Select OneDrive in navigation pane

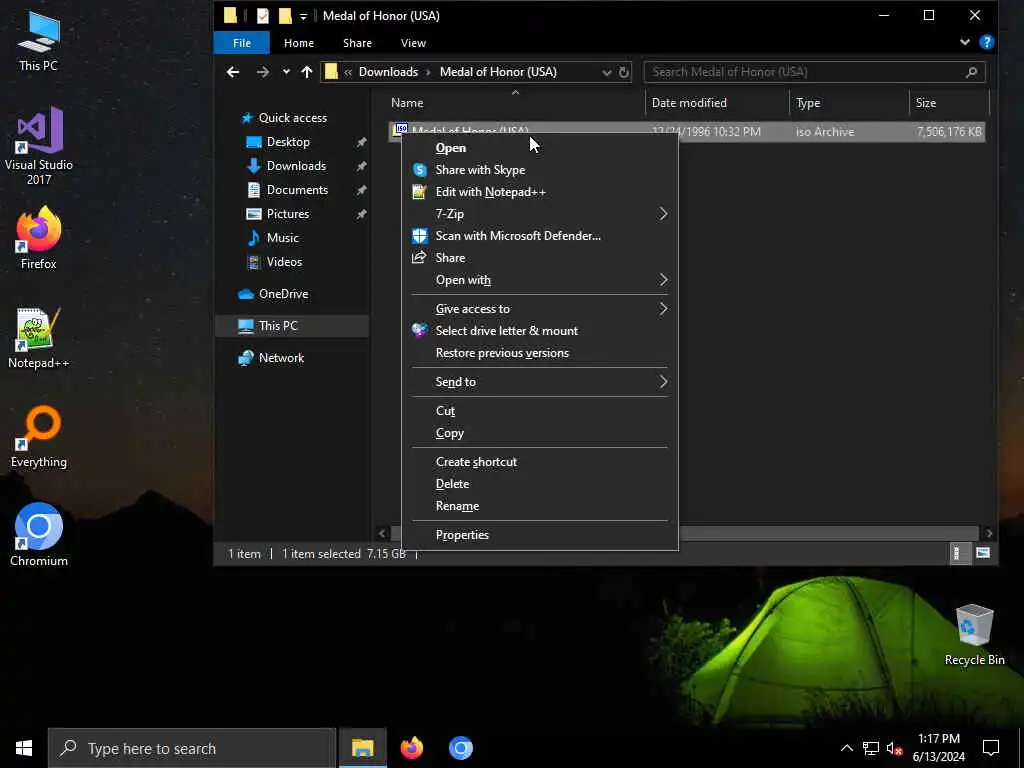283,294
